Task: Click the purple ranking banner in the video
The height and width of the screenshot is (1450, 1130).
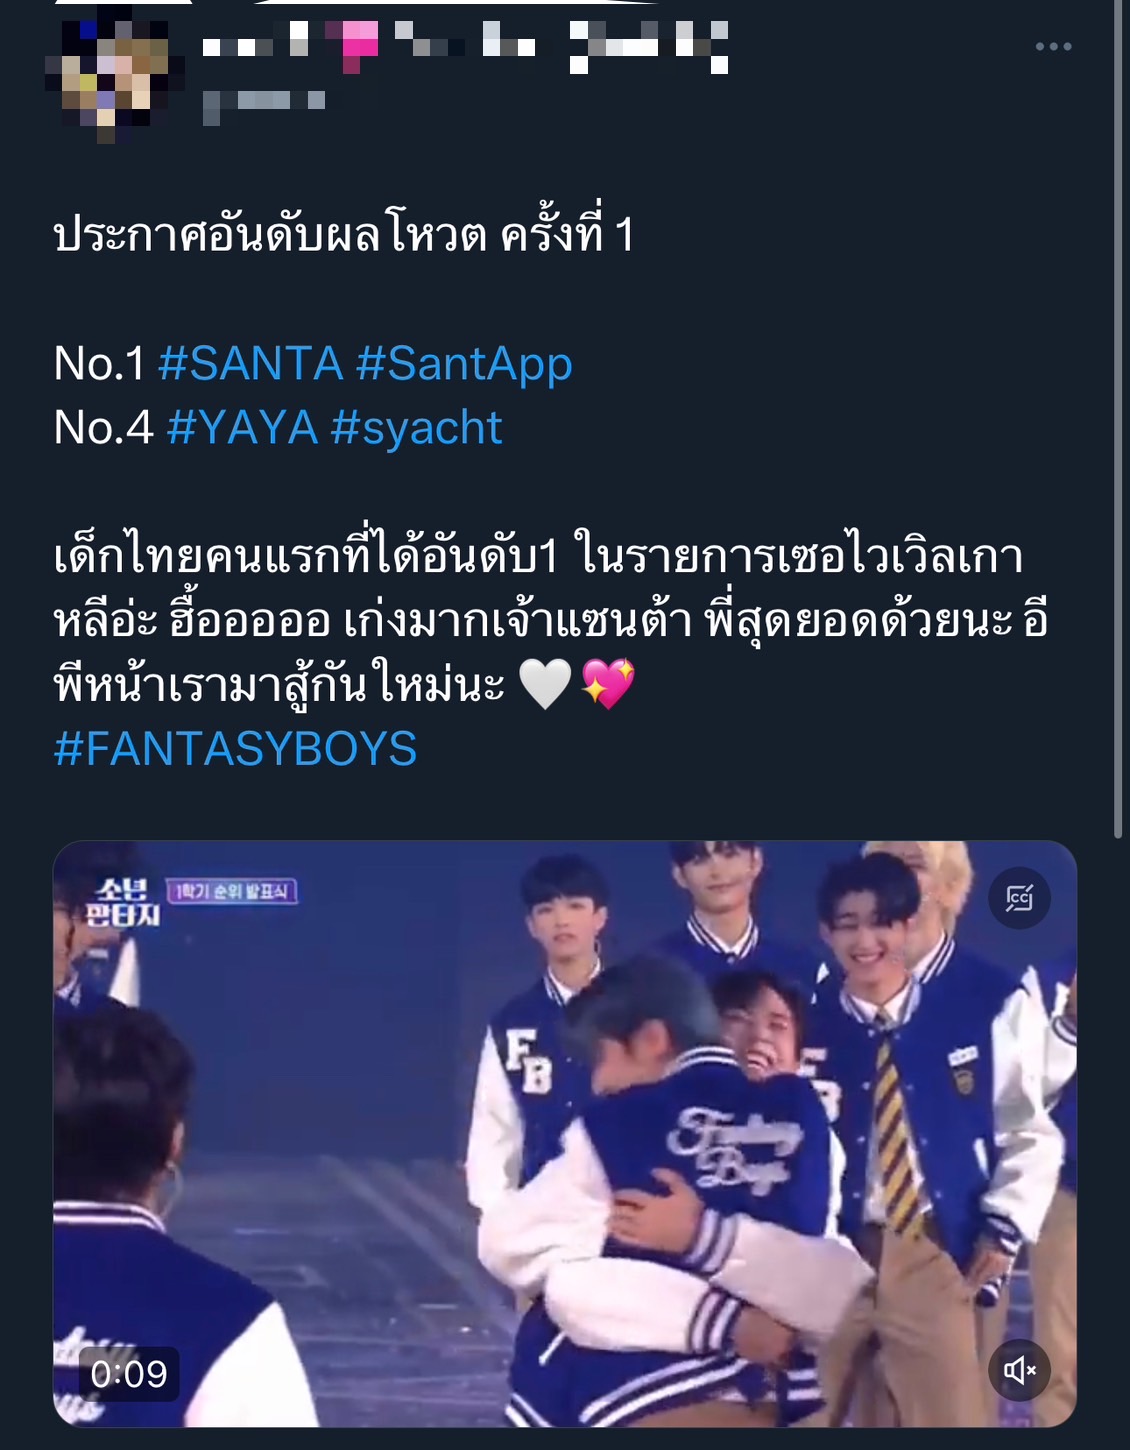Action: (x=233, y=891)
